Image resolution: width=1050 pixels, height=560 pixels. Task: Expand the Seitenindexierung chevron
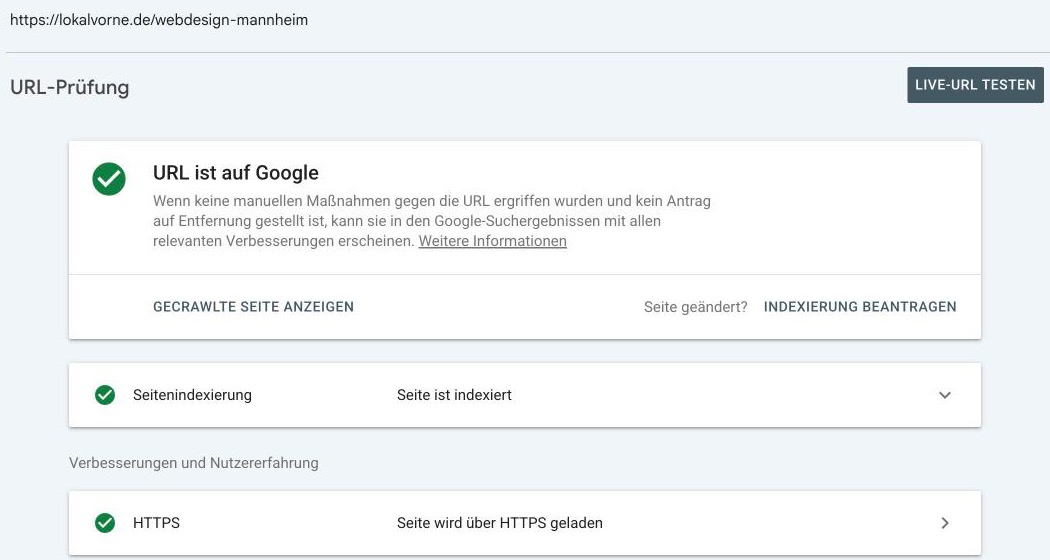pos(945,395)
